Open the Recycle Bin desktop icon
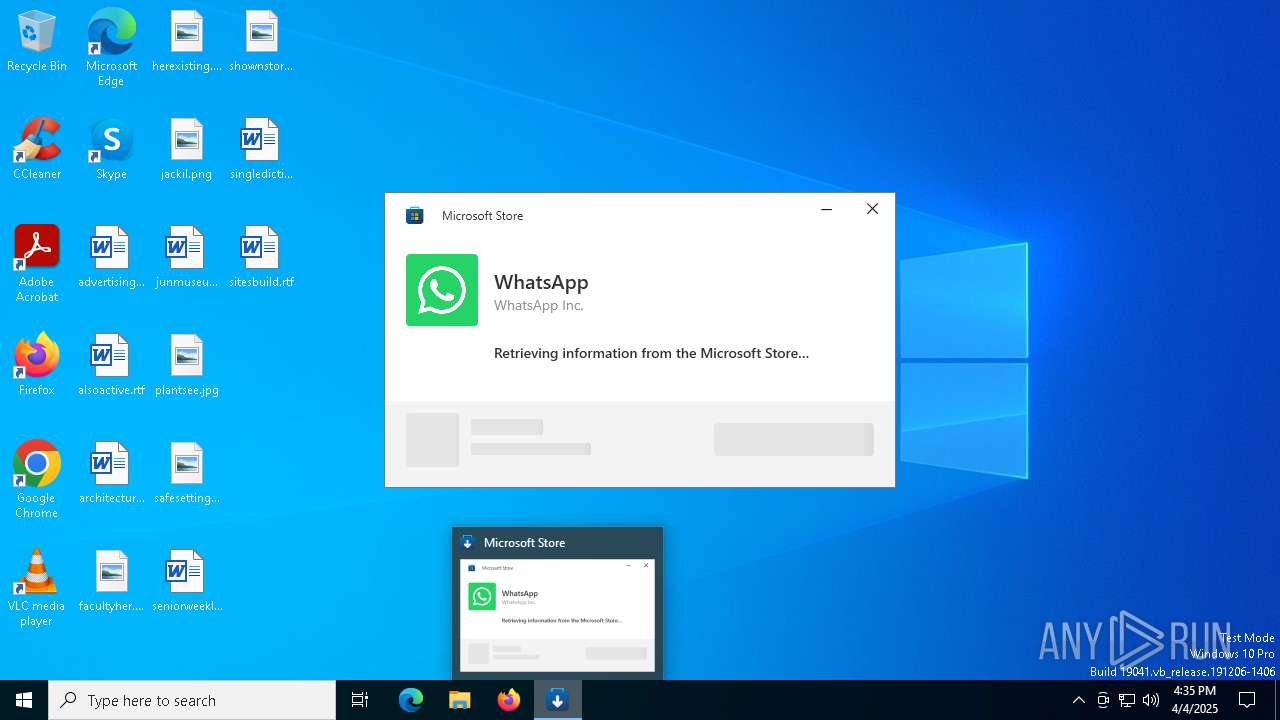This screenshot has width=1280, height=720. 37,42
